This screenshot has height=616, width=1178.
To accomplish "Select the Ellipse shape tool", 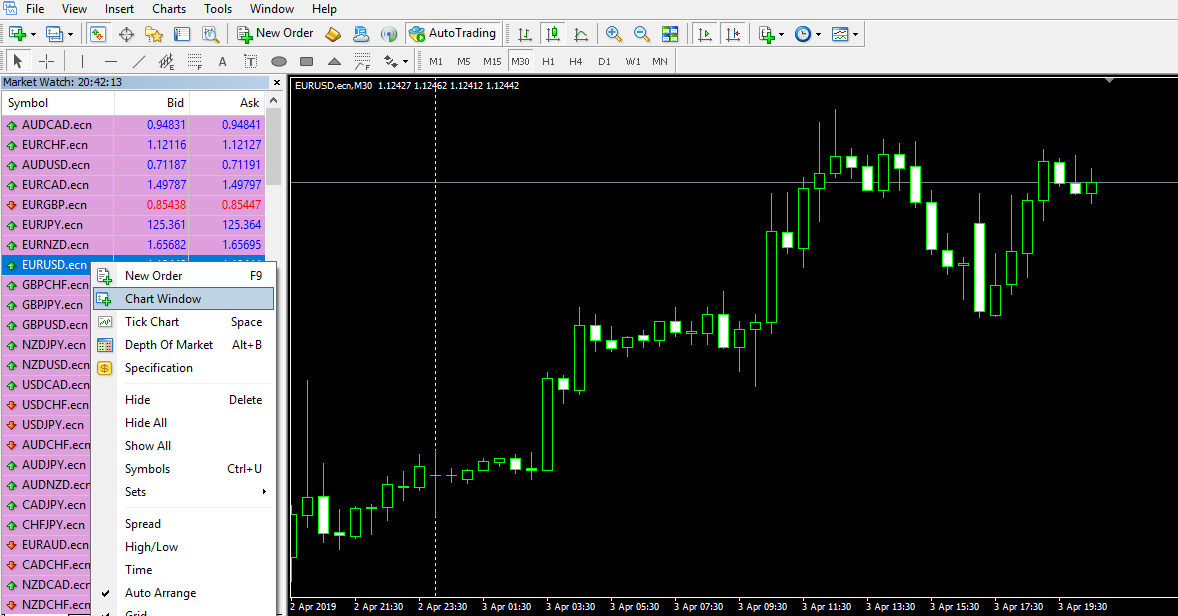I will [279, 62].
